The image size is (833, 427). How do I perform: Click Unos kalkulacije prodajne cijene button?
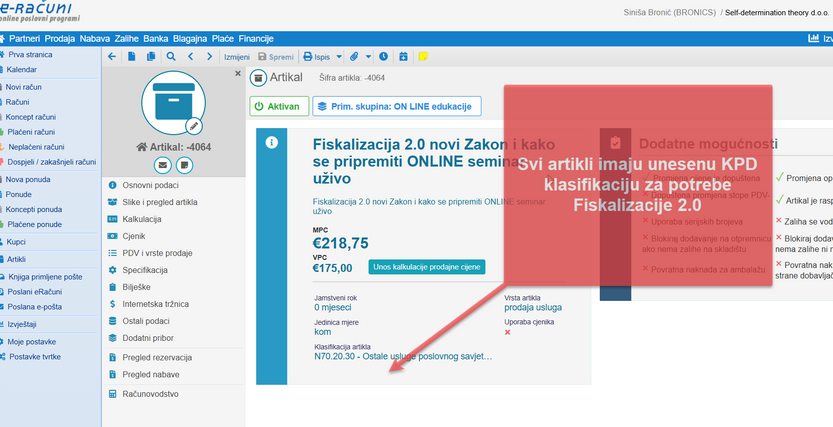pos(427,267)
